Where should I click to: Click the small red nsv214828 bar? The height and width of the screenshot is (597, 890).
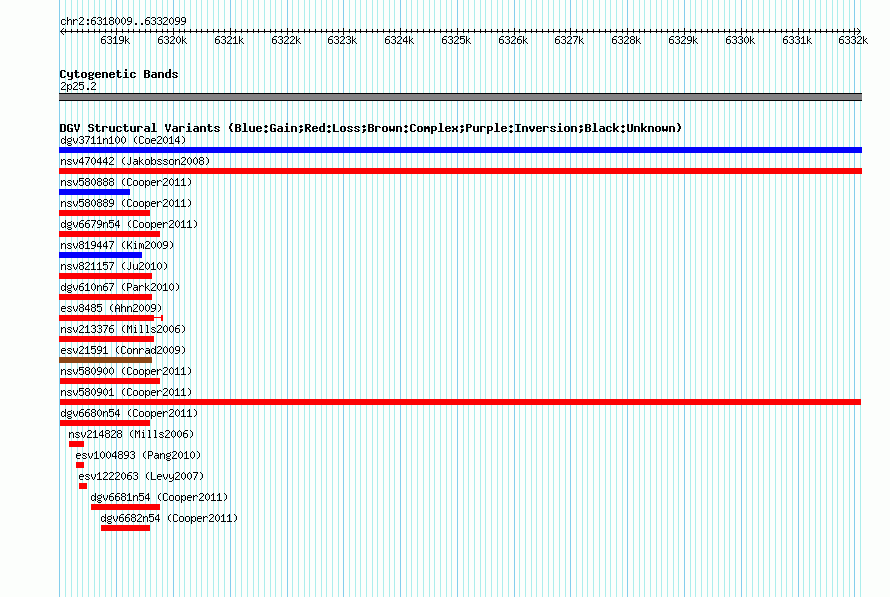pos(76,444)
